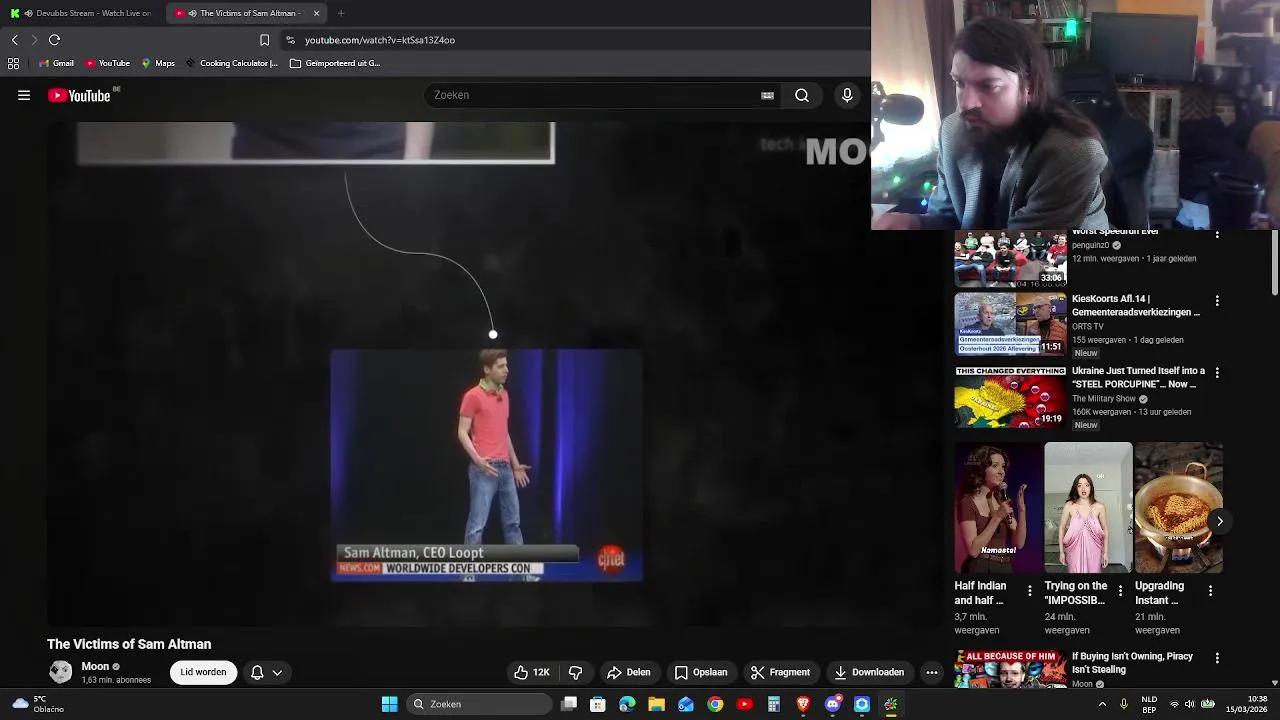The width and height of the screenshot is (1280, 720).
Task: Open the Cooking Calculator bookmark
Action: point(231,63)
